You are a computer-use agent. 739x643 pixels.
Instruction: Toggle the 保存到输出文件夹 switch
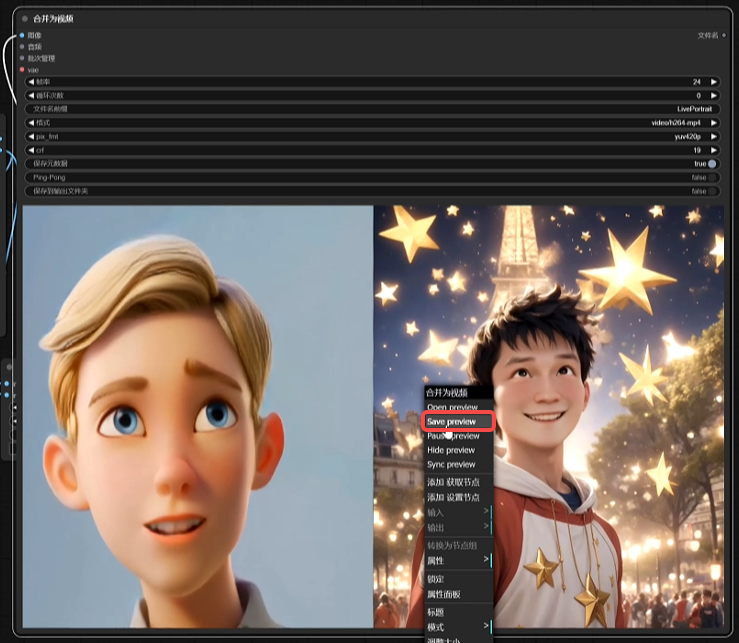(x=712, y=191)
